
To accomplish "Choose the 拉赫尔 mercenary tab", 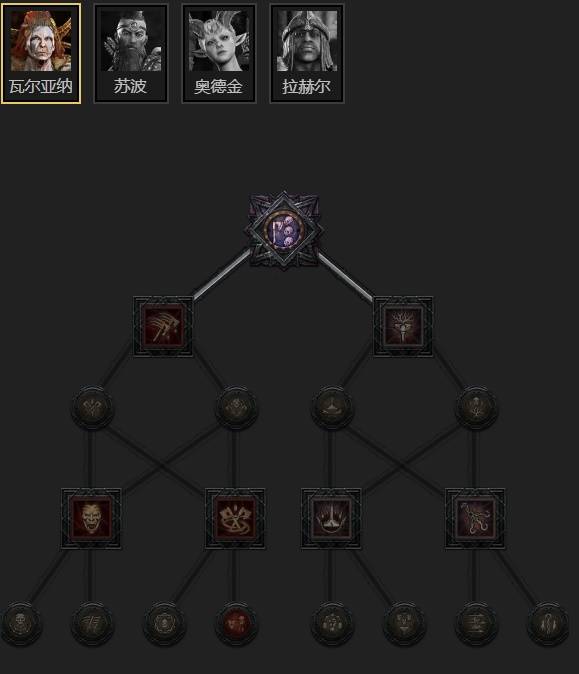I will coord(307,54).
